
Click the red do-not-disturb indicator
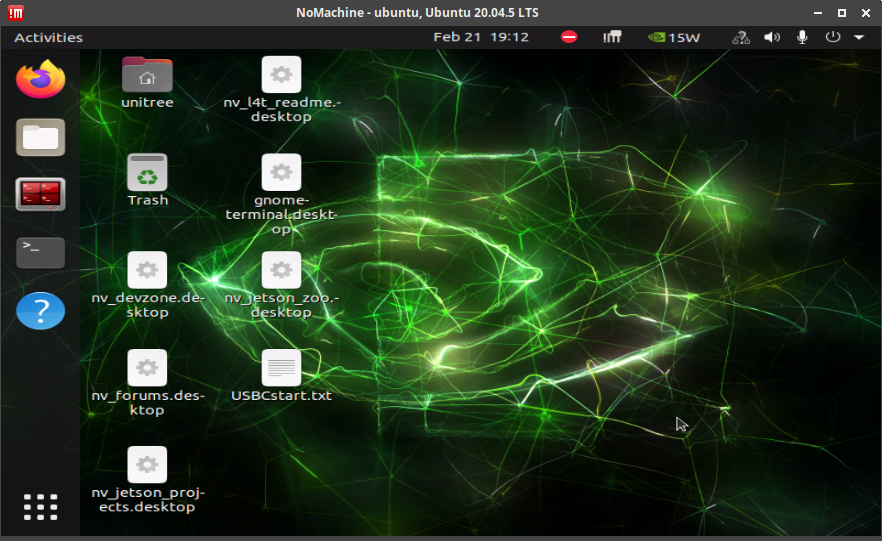pos(569,37)
